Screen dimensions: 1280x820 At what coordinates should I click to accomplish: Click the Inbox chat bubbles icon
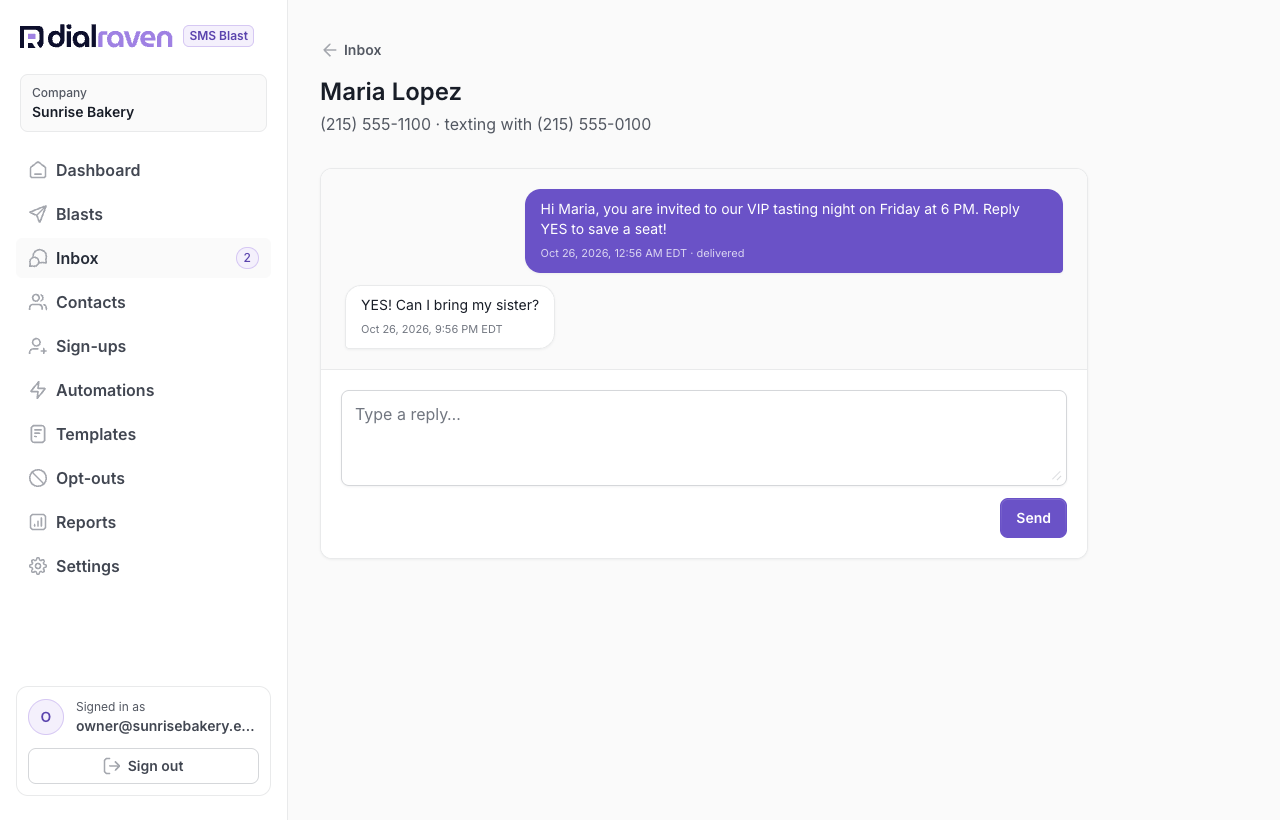[x=38, y=258]
